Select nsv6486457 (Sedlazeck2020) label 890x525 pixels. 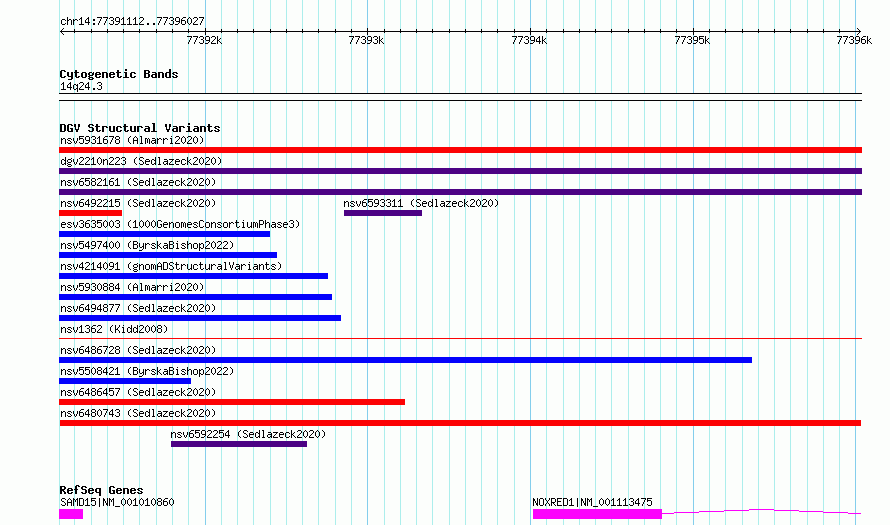pyautogui.click(x=138, y=392)
